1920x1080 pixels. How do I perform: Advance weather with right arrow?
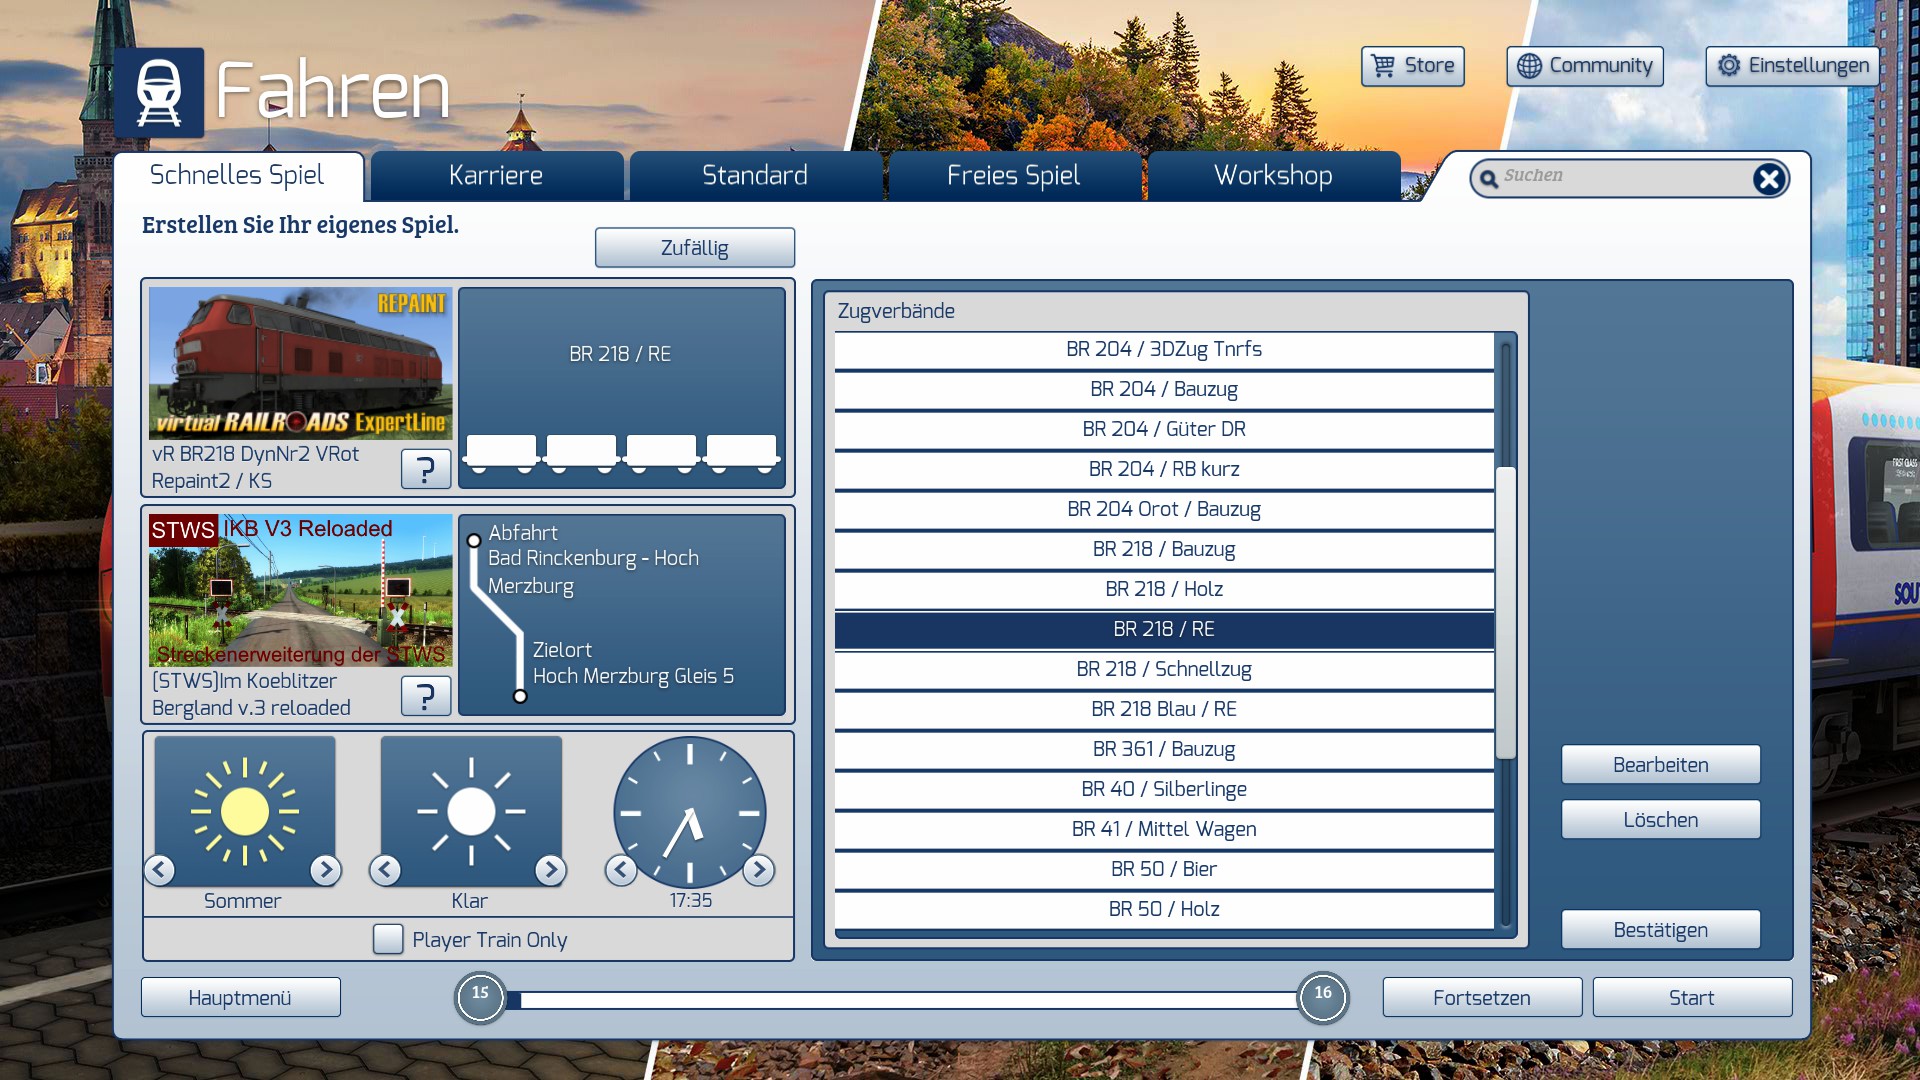[550, 870]
